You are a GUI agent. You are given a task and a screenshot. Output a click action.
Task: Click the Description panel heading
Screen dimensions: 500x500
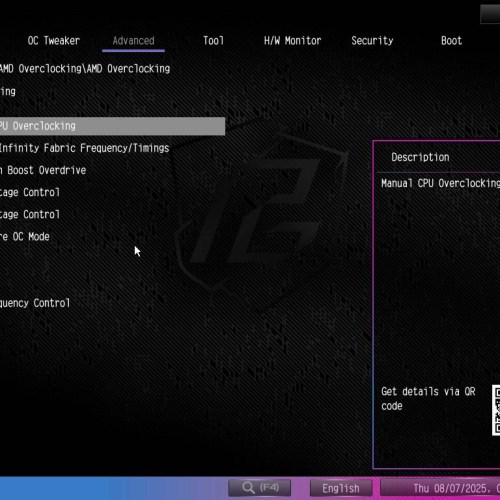click(420, 157)
